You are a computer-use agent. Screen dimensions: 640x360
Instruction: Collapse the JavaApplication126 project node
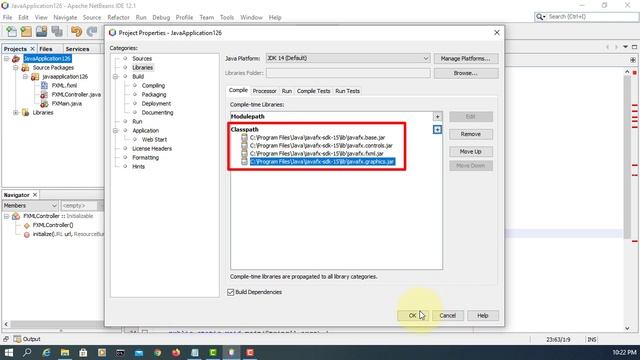[x=7, y=59]
